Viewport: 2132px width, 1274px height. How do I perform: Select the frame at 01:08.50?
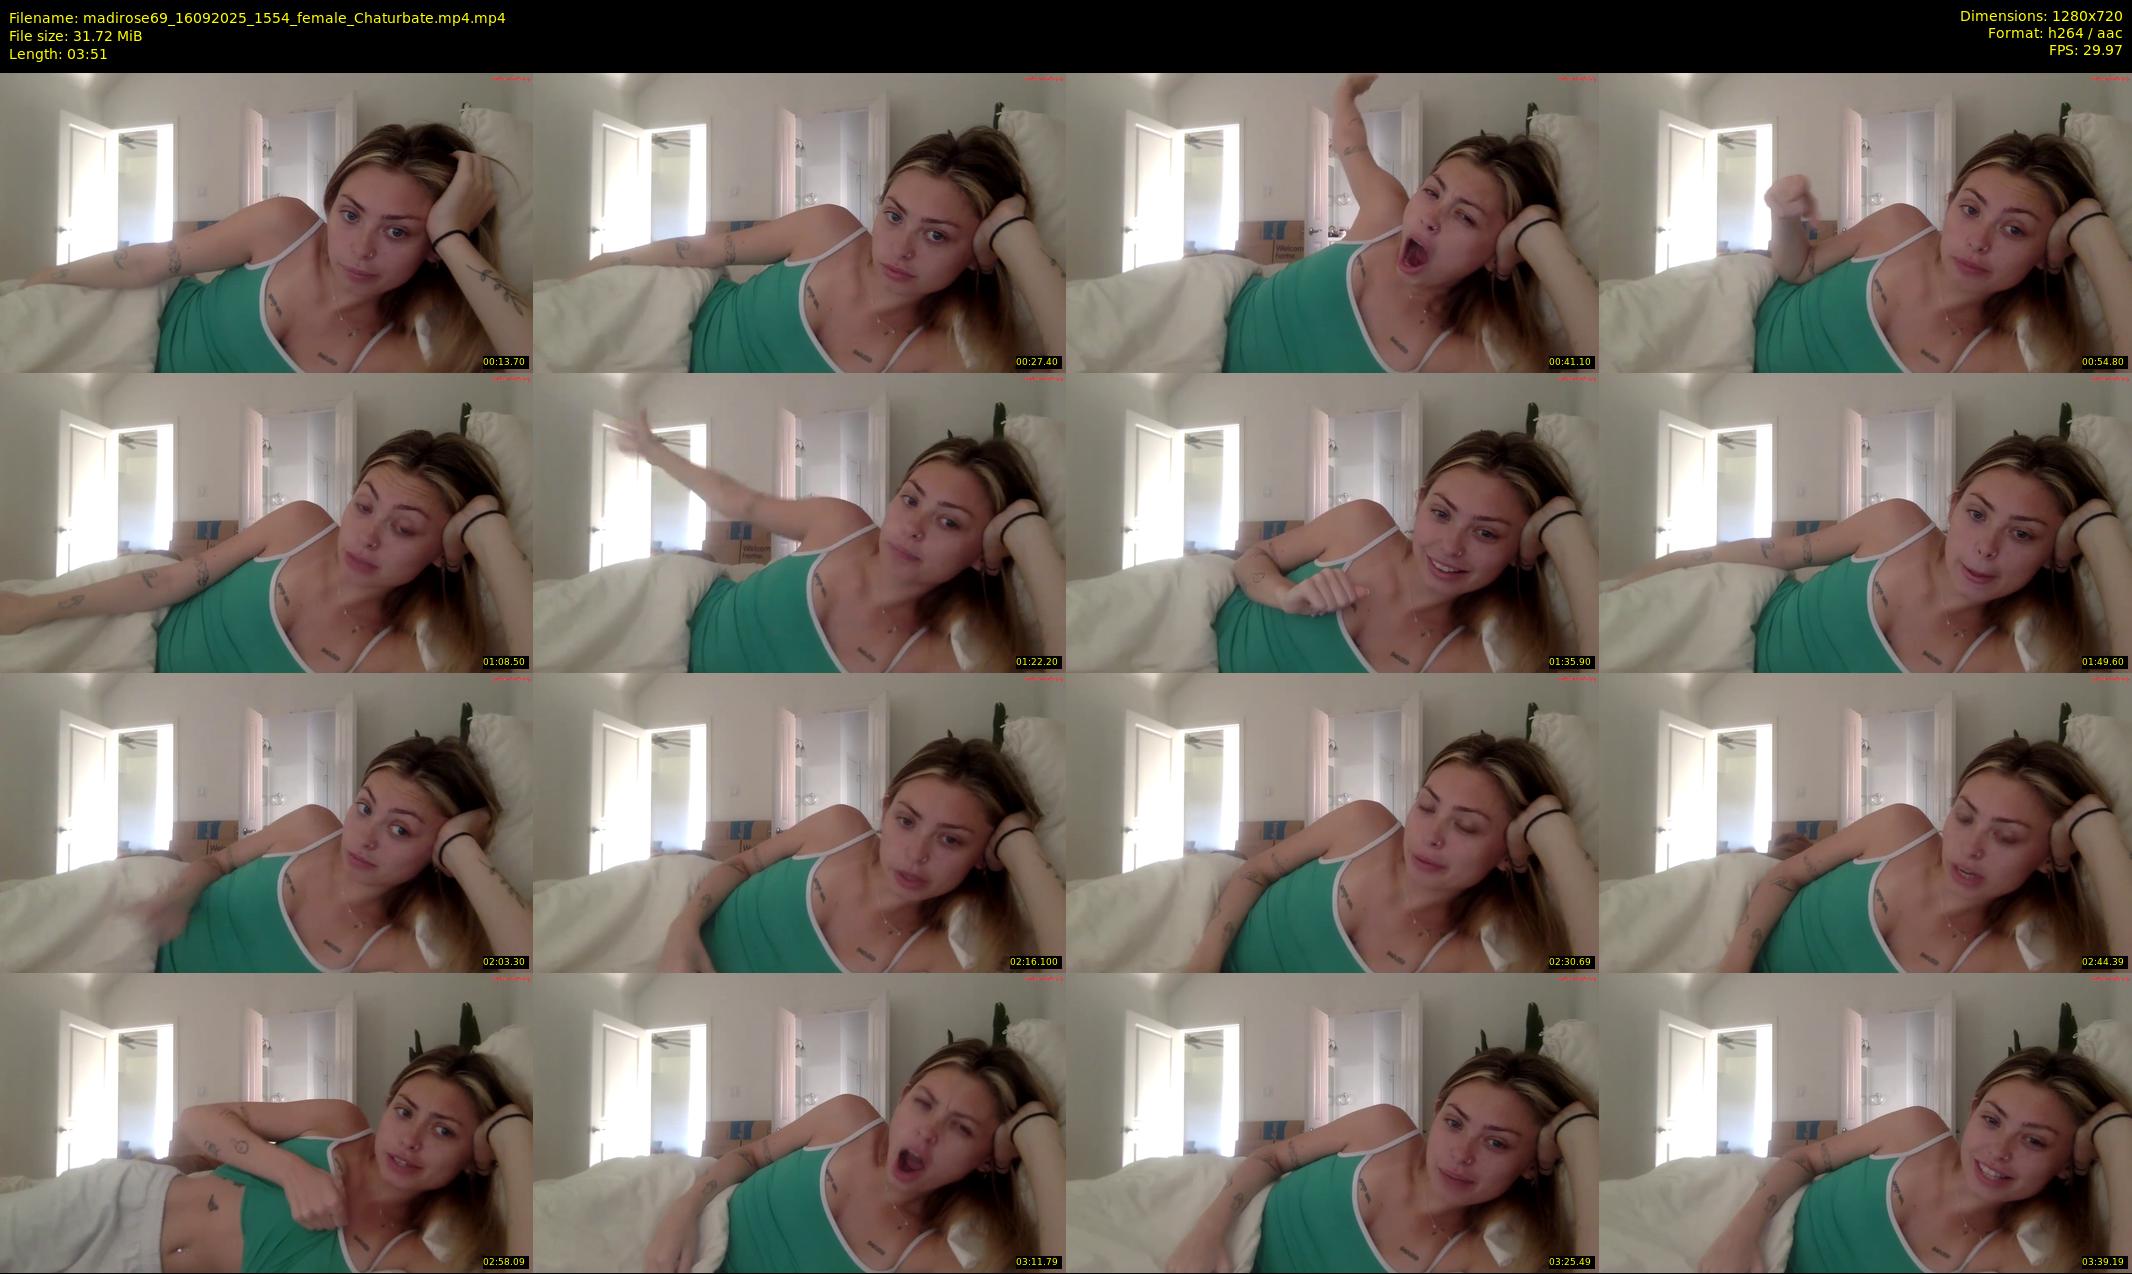266,522
